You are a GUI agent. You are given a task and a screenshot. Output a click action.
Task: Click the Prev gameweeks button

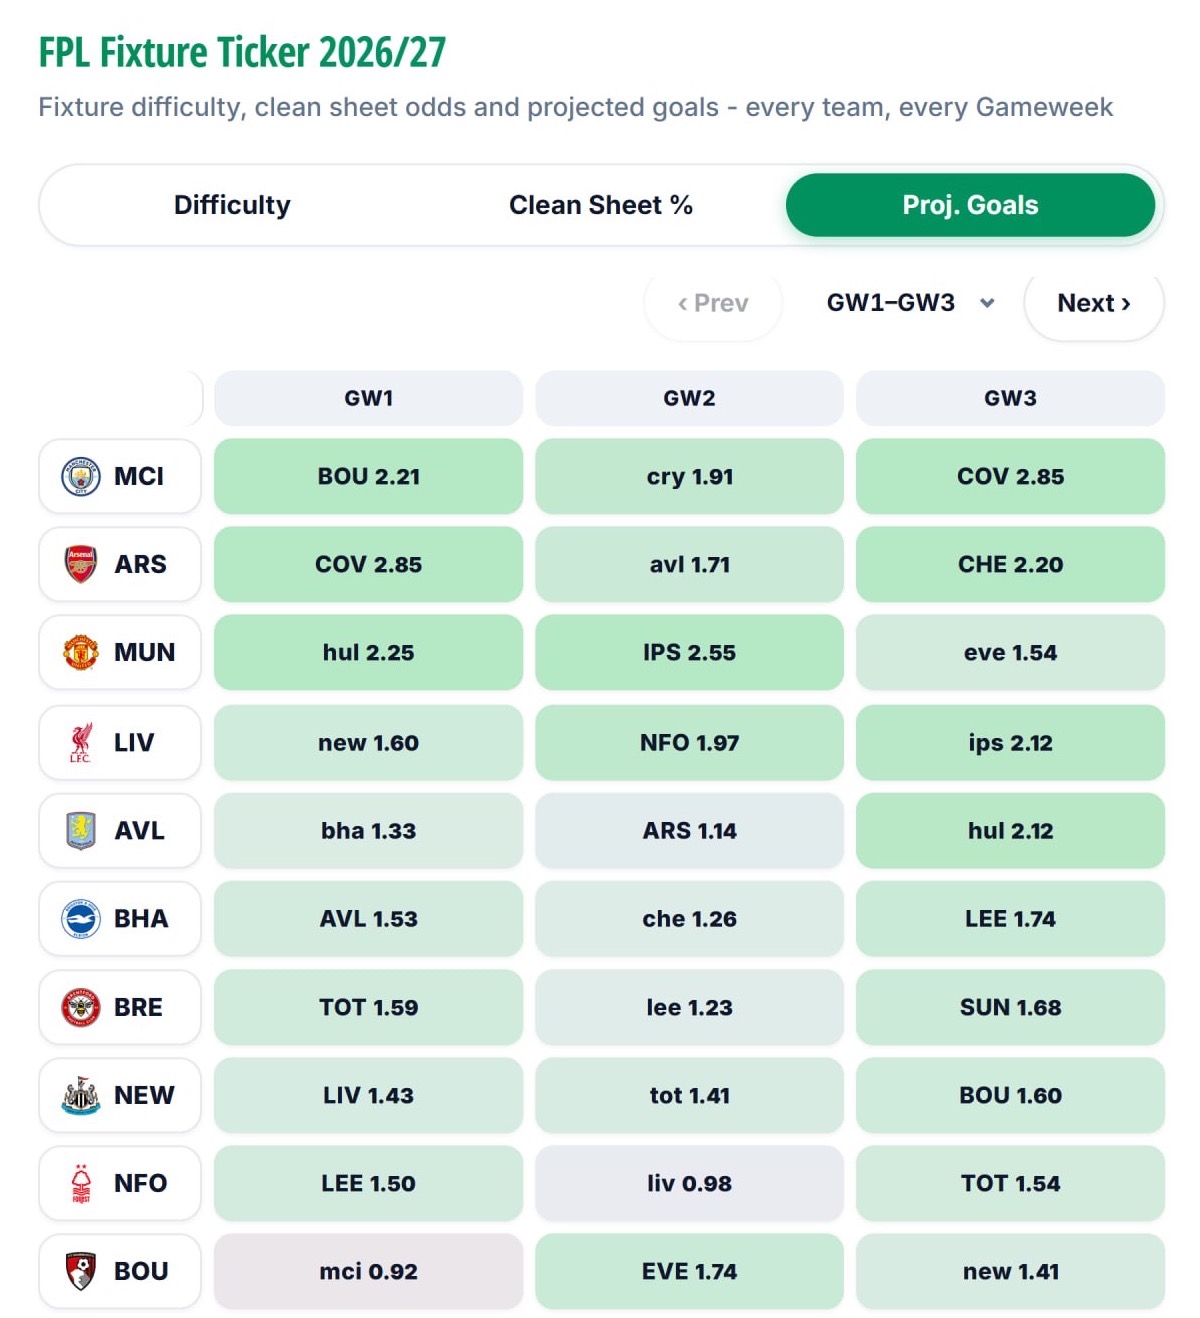713,303
